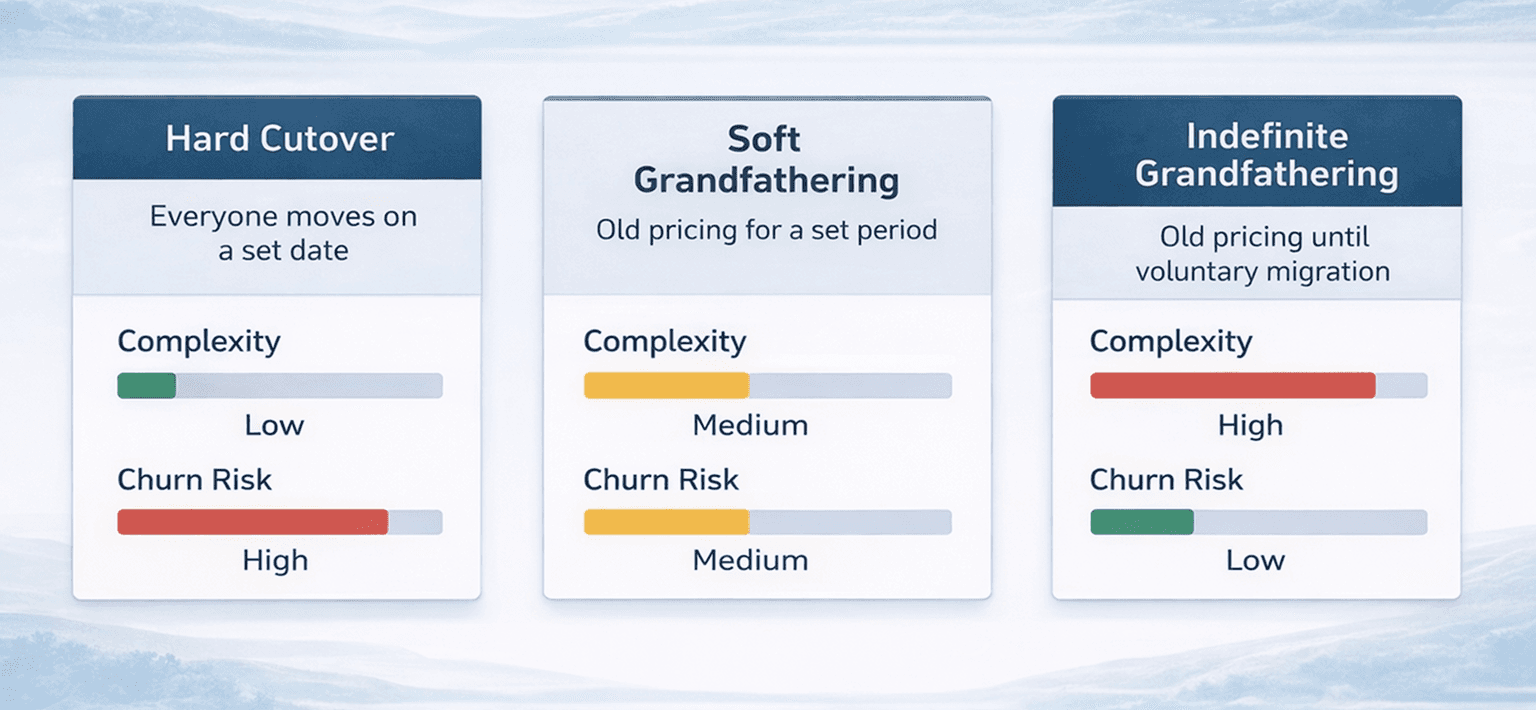
Task: Click the "Low" complexity value under Hard Cutover
Action: click(274, 426)
